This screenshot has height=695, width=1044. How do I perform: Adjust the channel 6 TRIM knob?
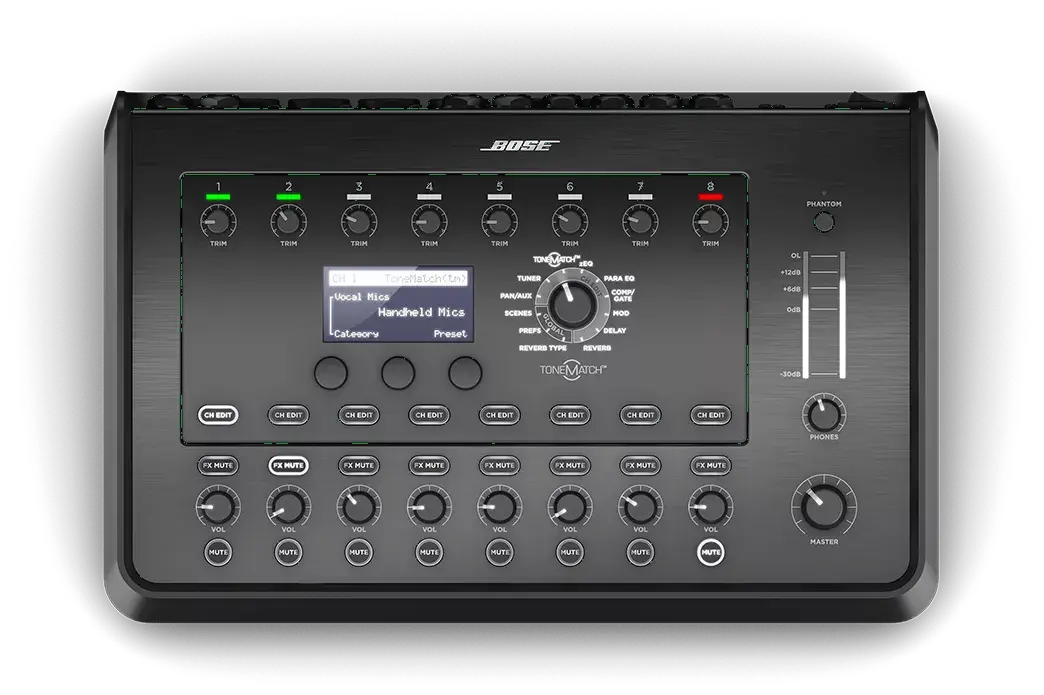coord(570,221)
